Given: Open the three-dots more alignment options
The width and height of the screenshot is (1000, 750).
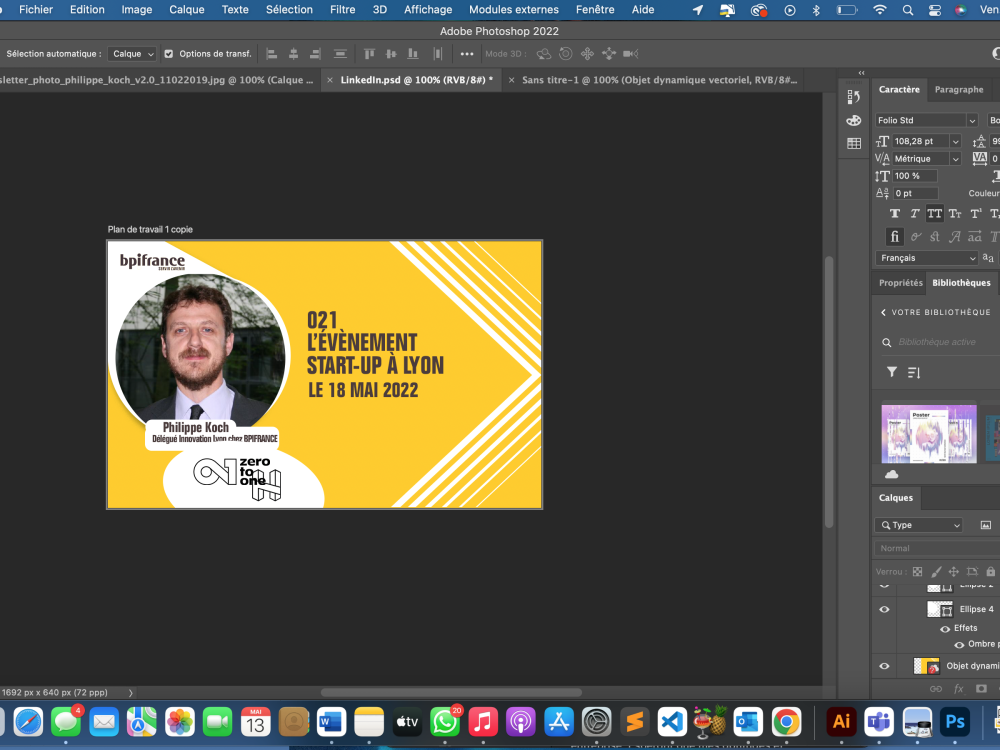Looking at the screenshot, I should [x=467, y=54].
